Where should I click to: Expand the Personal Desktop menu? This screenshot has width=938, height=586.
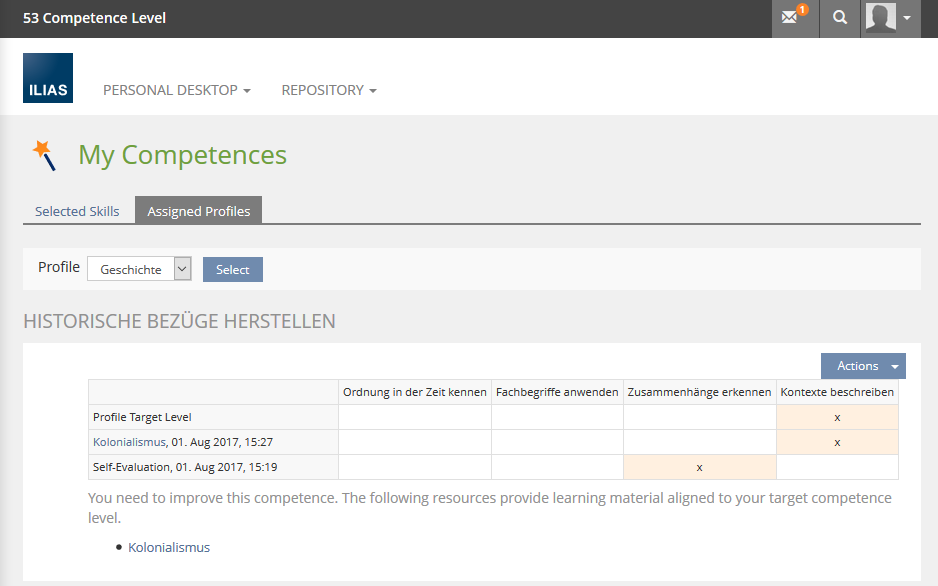[x=176, y=90]
